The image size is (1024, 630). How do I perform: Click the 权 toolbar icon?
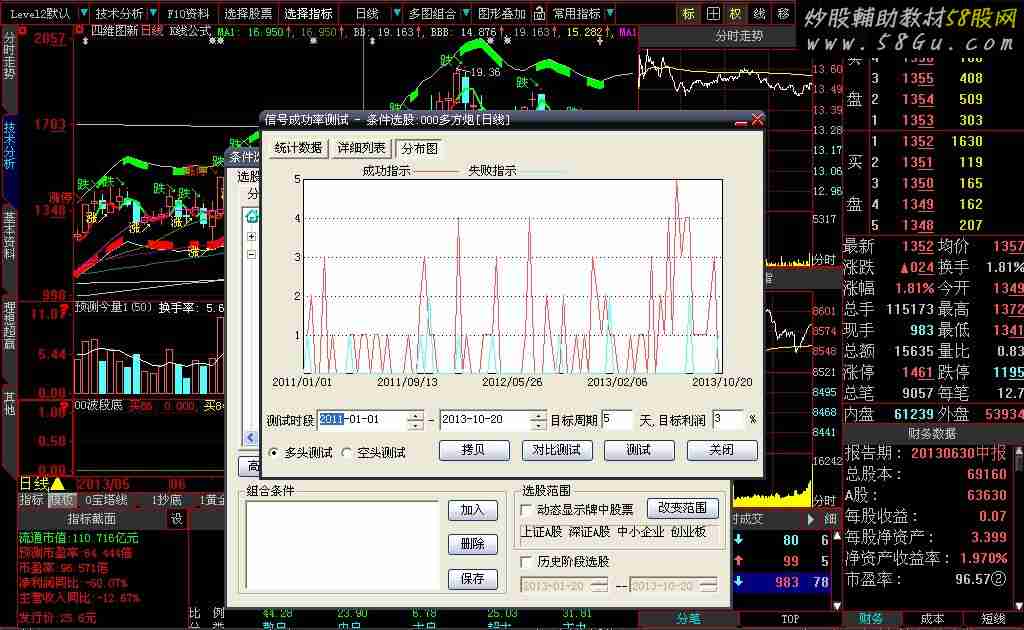[736, 14]
